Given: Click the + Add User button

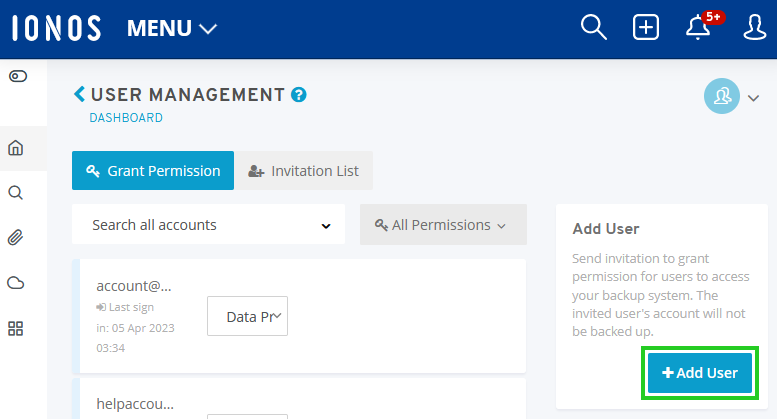Looking at the screenshot, I should coord(700,372).
